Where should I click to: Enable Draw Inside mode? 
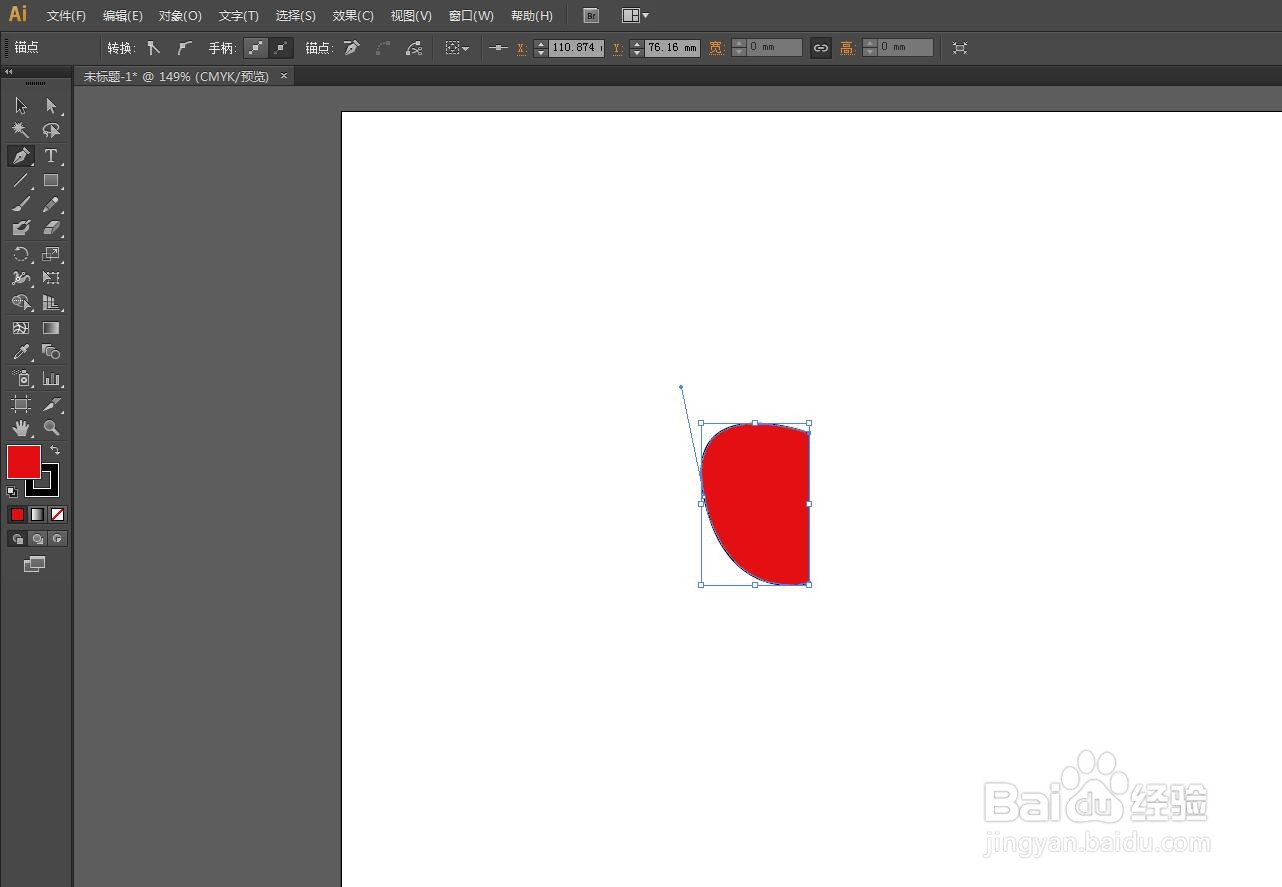(x=57, y=538)
